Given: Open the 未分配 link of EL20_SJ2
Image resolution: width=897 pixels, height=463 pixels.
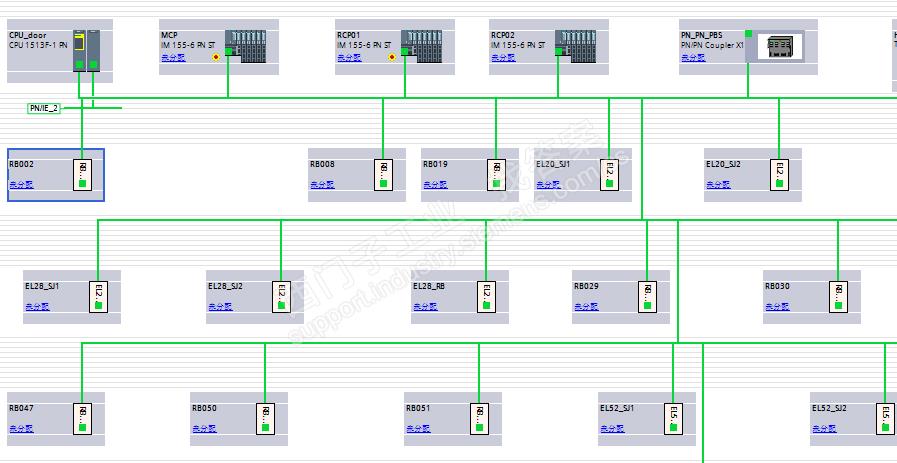Looking at the screenshot, I should tap(718, 185).
